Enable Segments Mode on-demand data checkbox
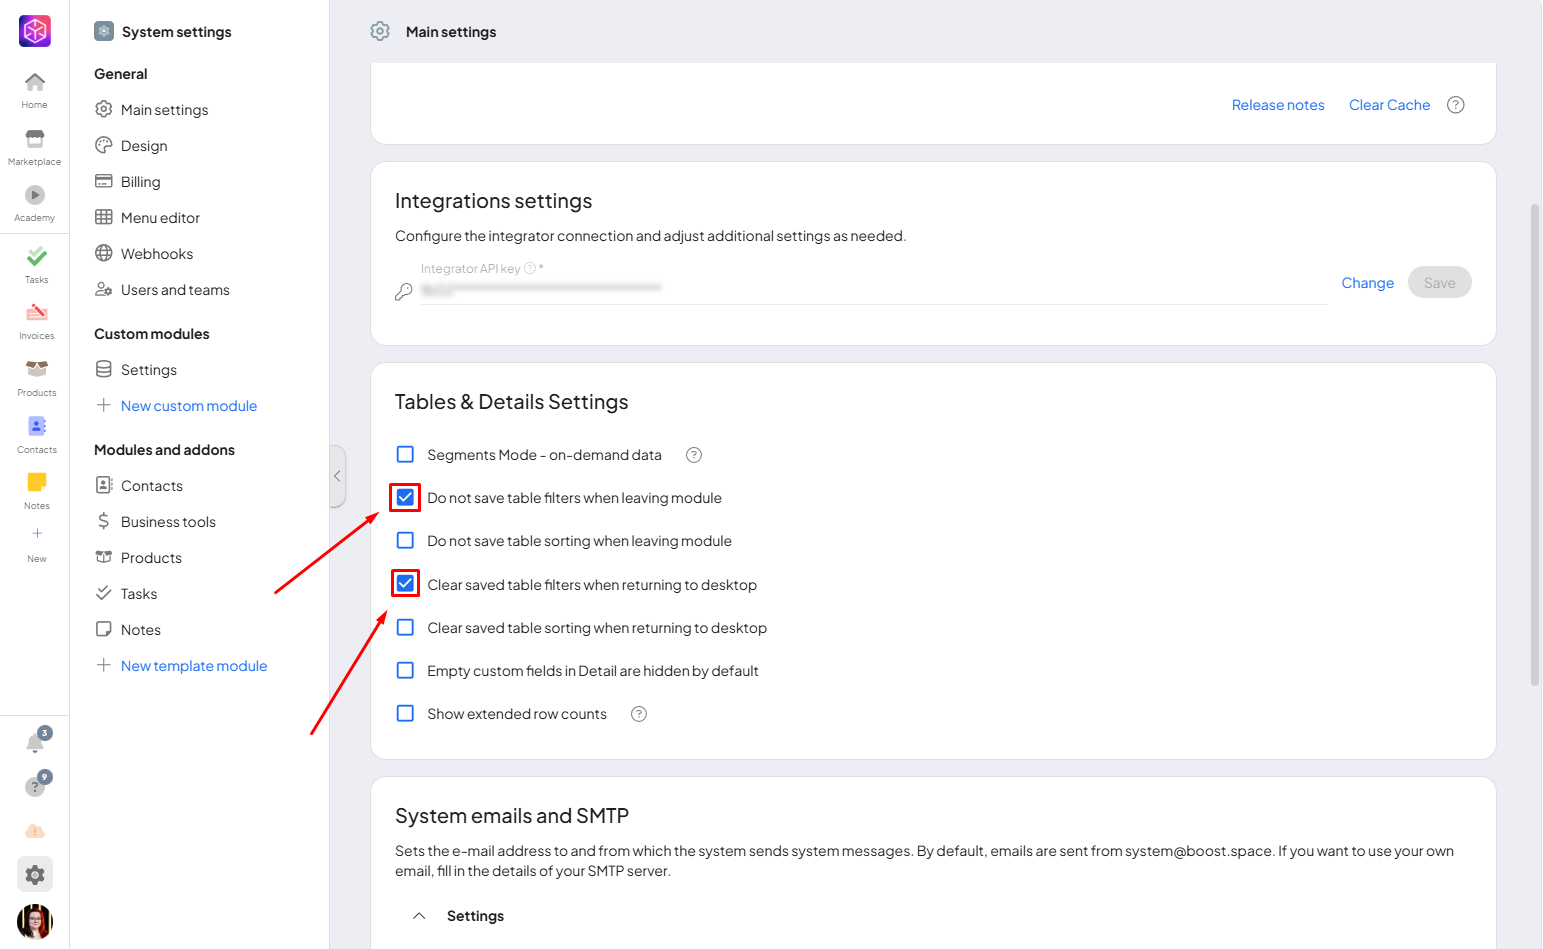Image resolution: width=1543 pixels, height=949 pixels. click(405, 455)
